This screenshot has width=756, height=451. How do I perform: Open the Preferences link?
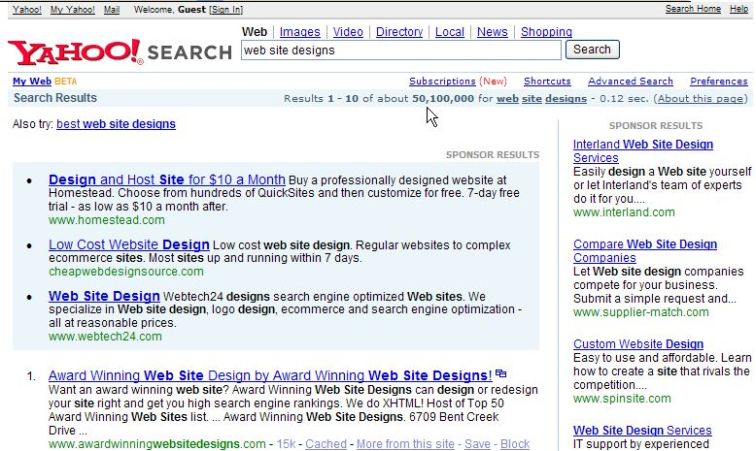pos(718,81)
